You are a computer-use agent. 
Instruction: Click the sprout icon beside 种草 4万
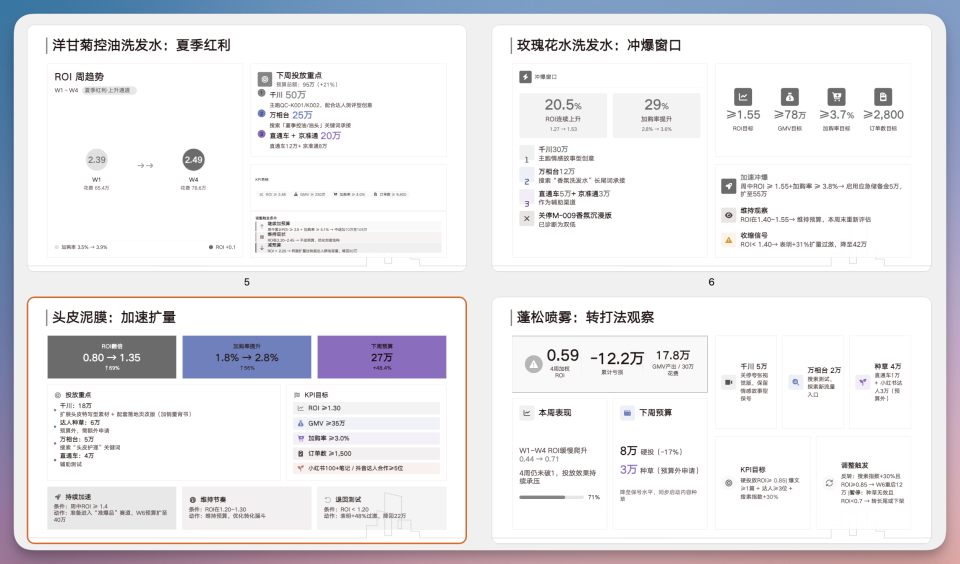coord(863,382)
